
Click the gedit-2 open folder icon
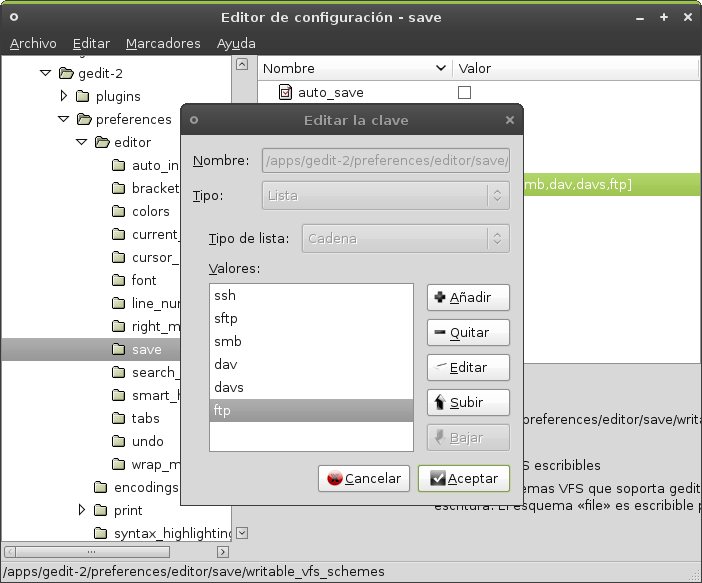tap(66, 73)
